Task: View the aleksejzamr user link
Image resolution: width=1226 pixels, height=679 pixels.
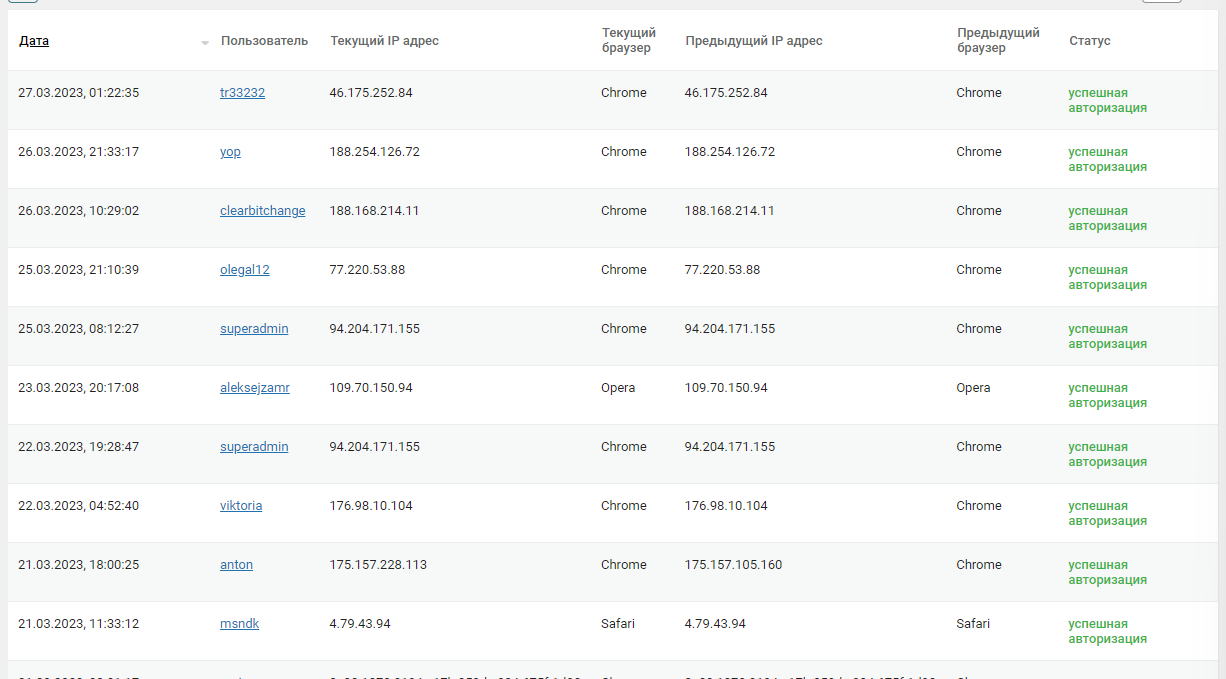Action: point(254,388)
